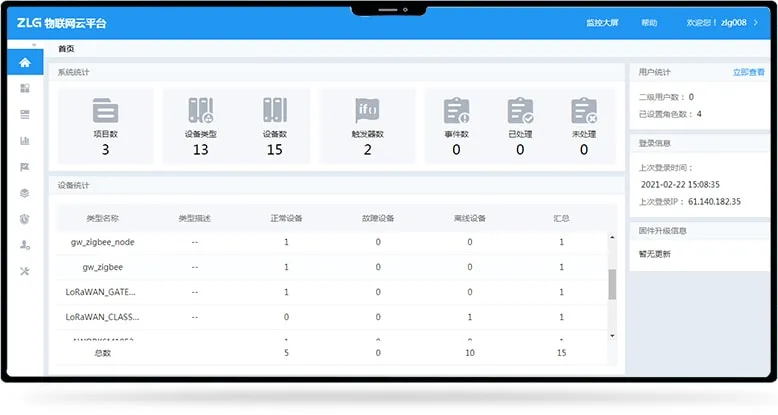Open the bar chart statistics sidebar icon
The image size is (778, 415).
click(25, 140)
